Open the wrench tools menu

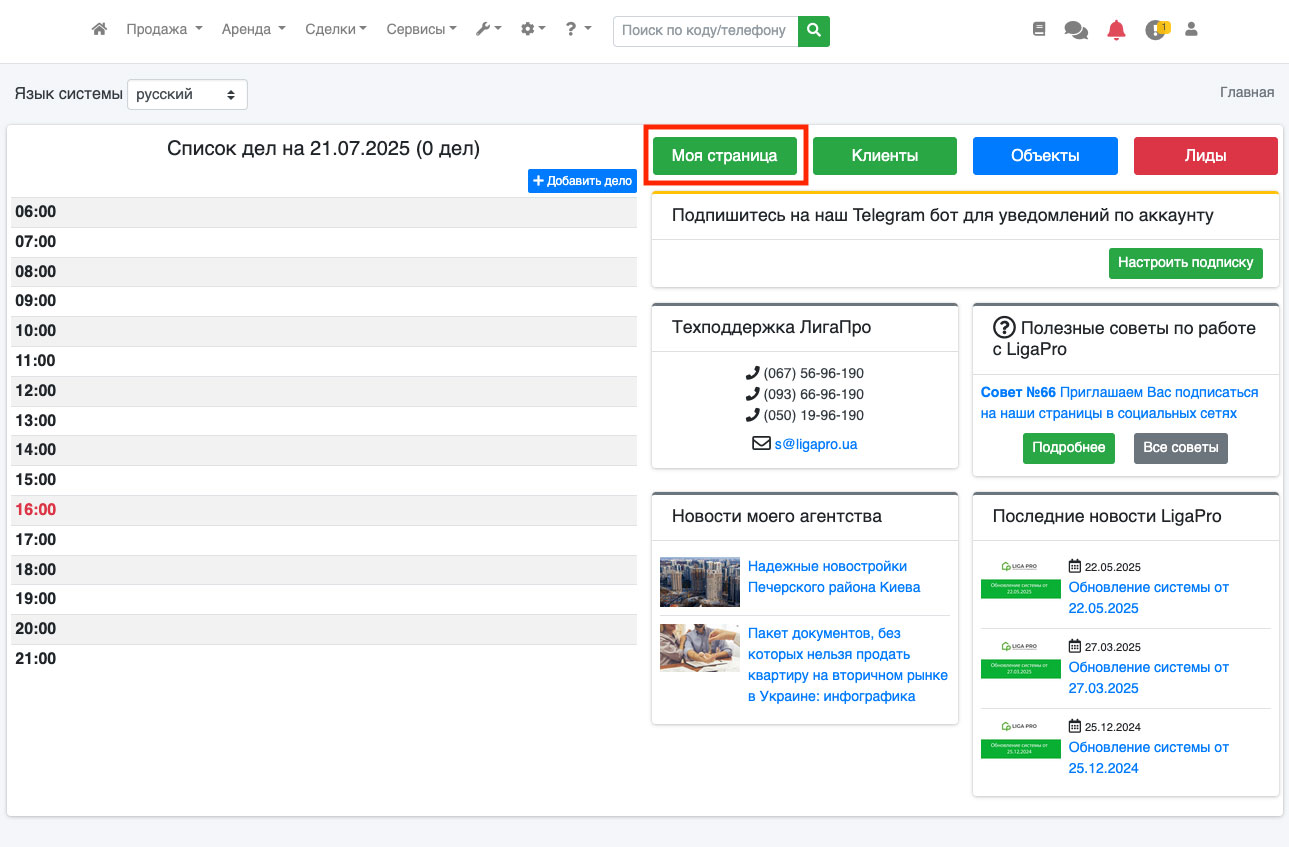pyautogui.click(x=488, y=30)
